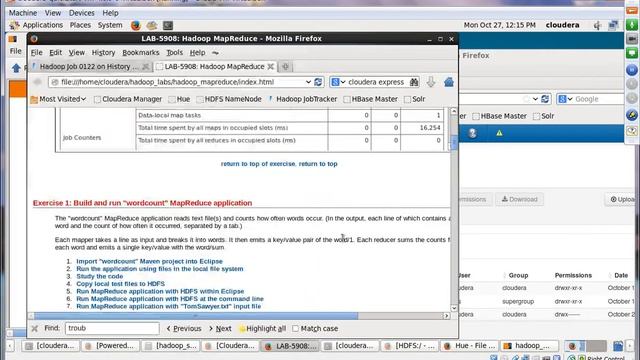Open the Study the code link
640x360 pixels.
(x=100, y=276)
